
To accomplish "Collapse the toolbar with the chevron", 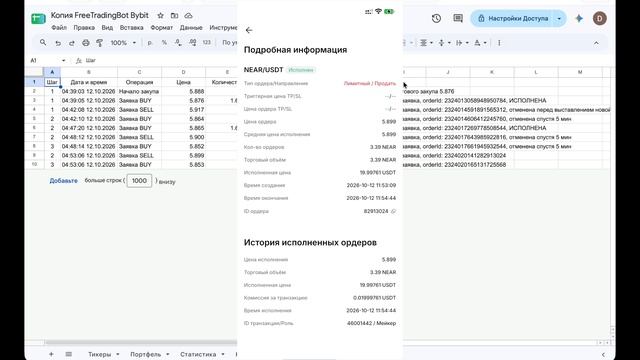I will tap(596, 42).
